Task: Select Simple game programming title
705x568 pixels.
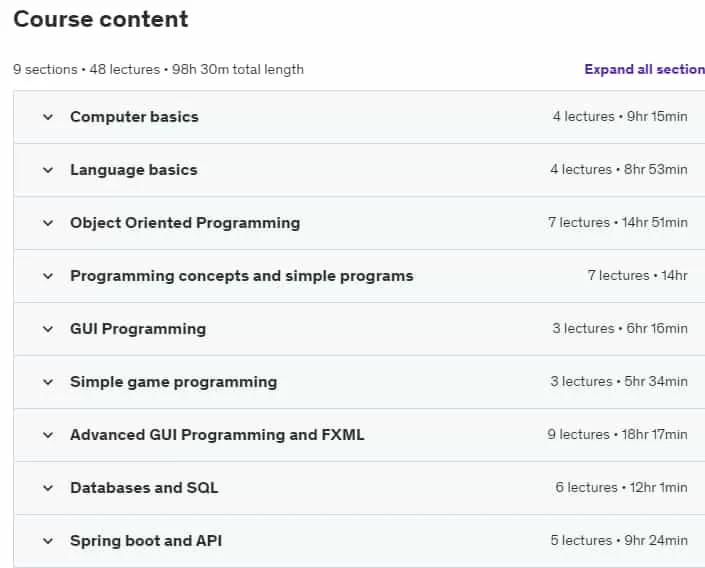Action: click(174, 382)
